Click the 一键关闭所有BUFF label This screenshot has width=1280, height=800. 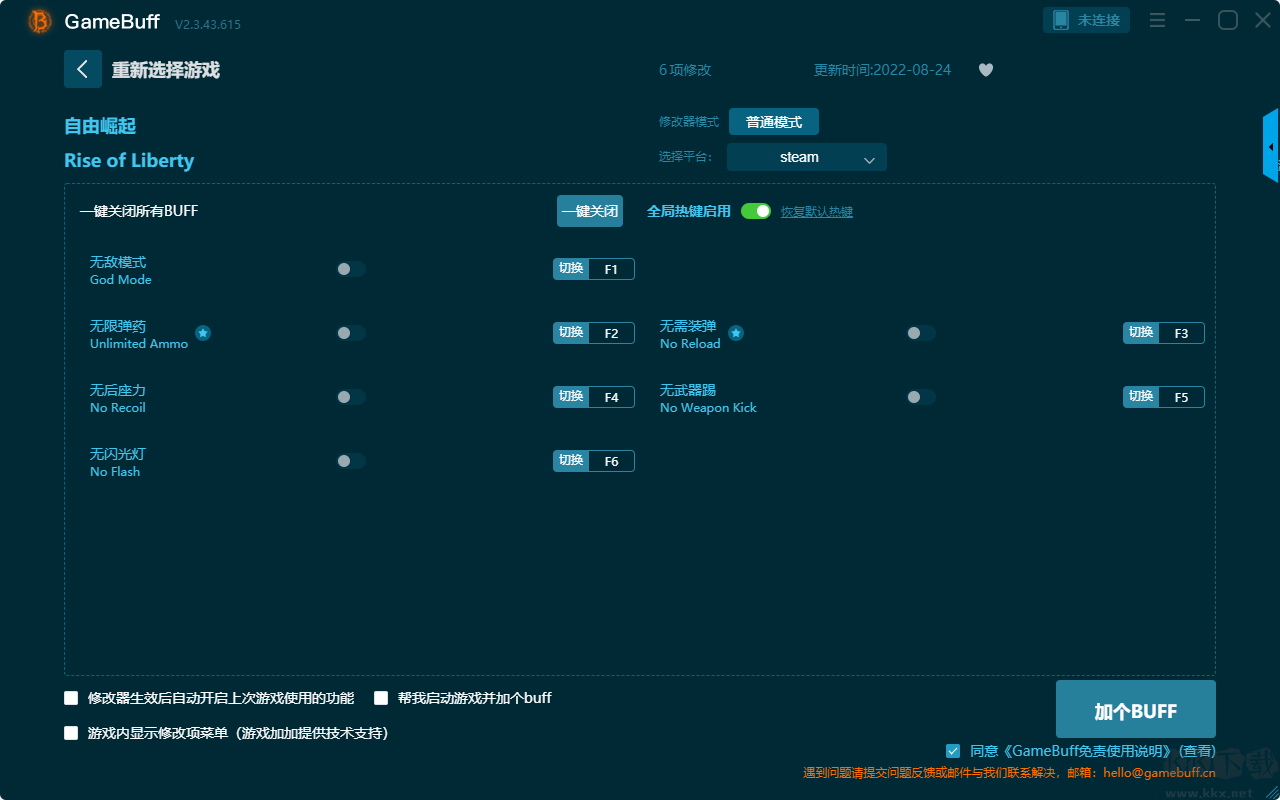pyautogui.click(x=139, y=211)
